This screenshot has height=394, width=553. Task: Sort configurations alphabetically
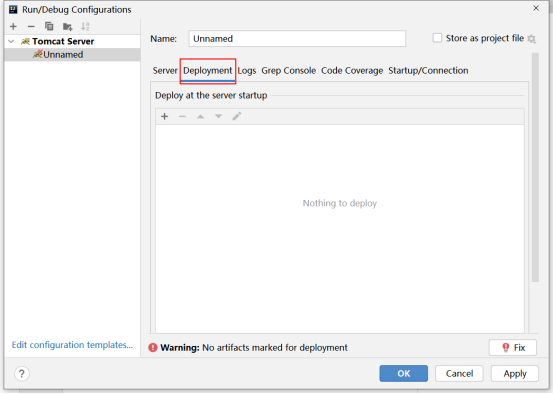pos(85,26)
